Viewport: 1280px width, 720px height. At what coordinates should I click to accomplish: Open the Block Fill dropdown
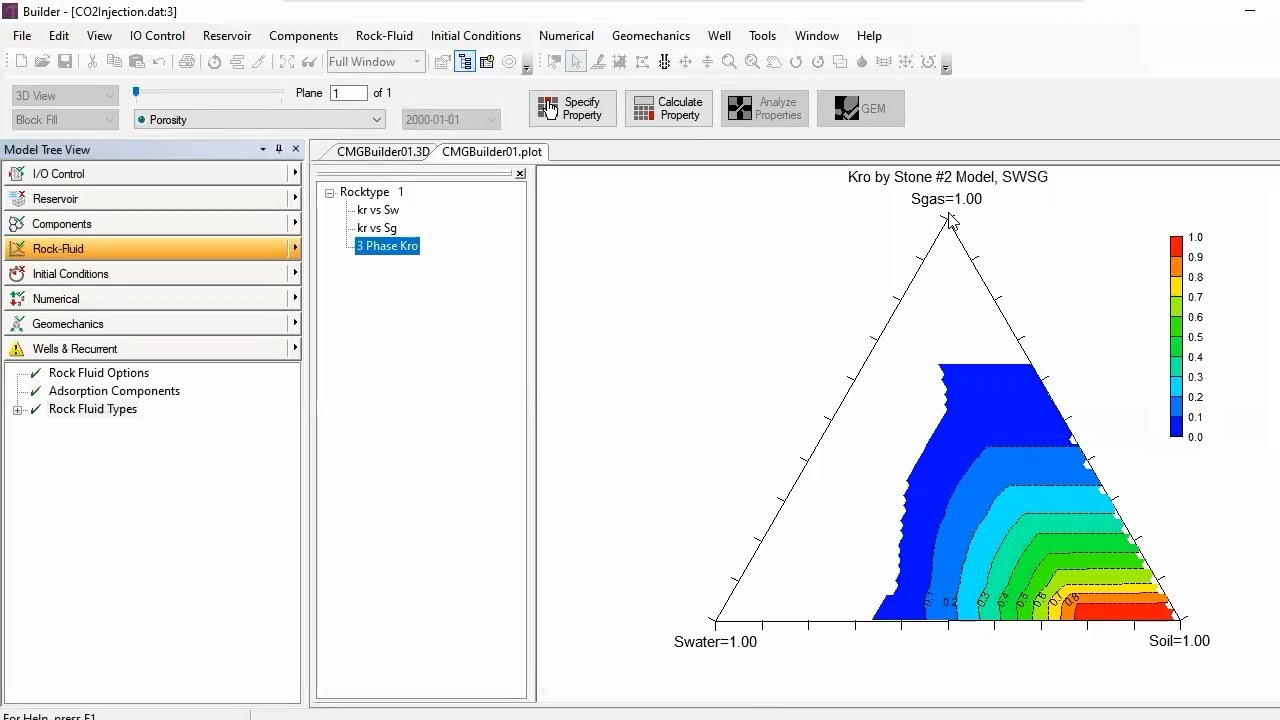point(65,120)
